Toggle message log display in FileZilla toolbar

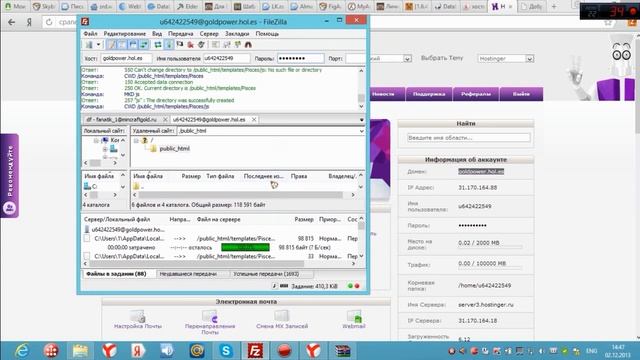coord(111,44)
